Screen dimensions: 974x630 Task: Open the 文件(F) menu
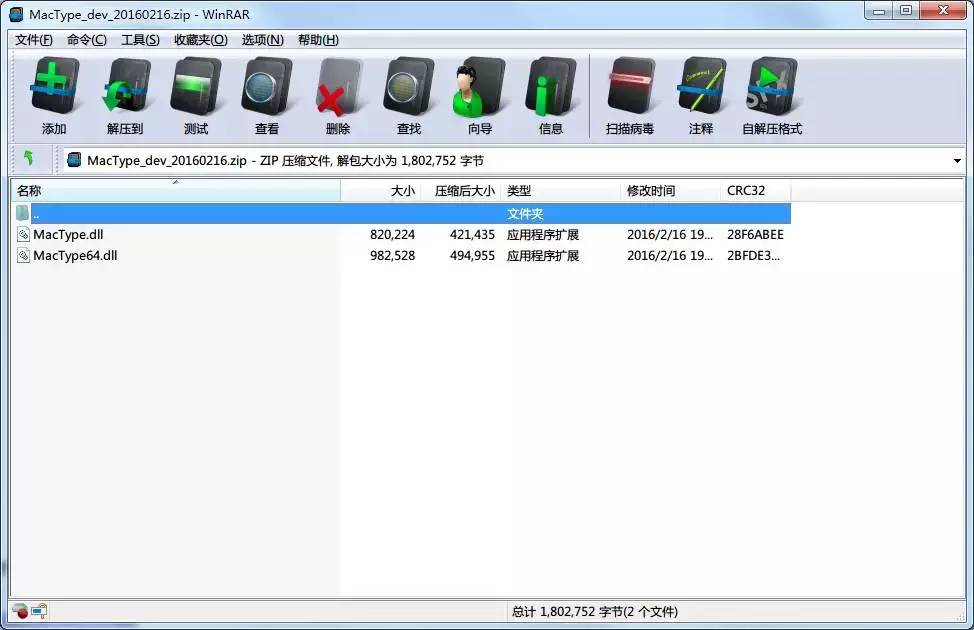point(34,40)
